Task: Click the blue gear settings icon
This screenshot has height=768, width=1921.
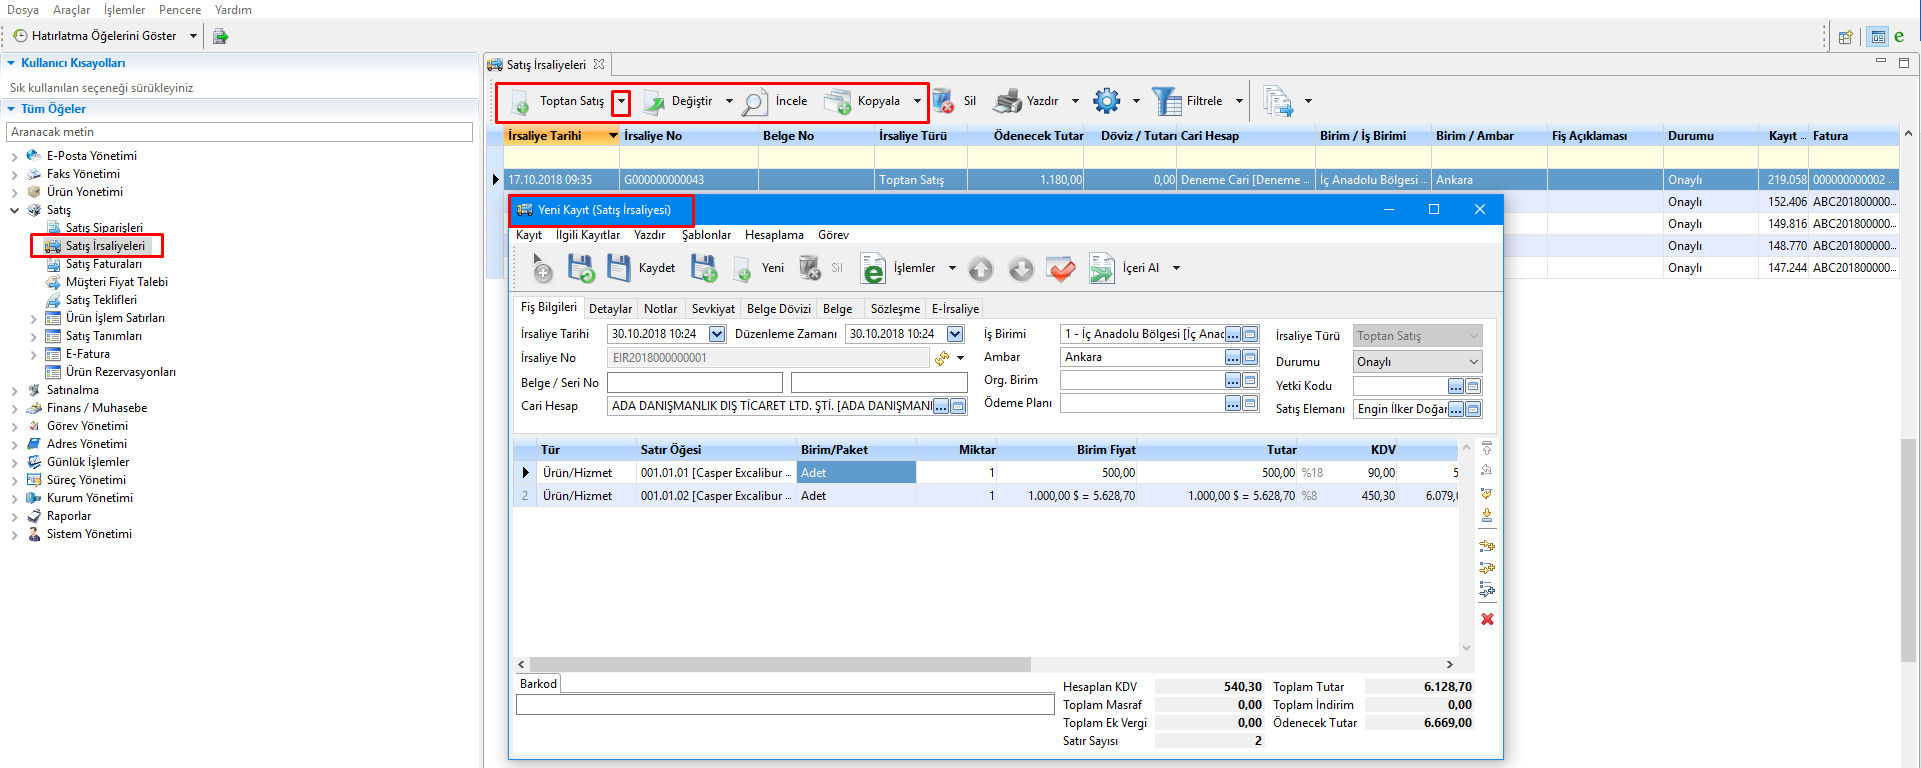Action: (1106, 101)
